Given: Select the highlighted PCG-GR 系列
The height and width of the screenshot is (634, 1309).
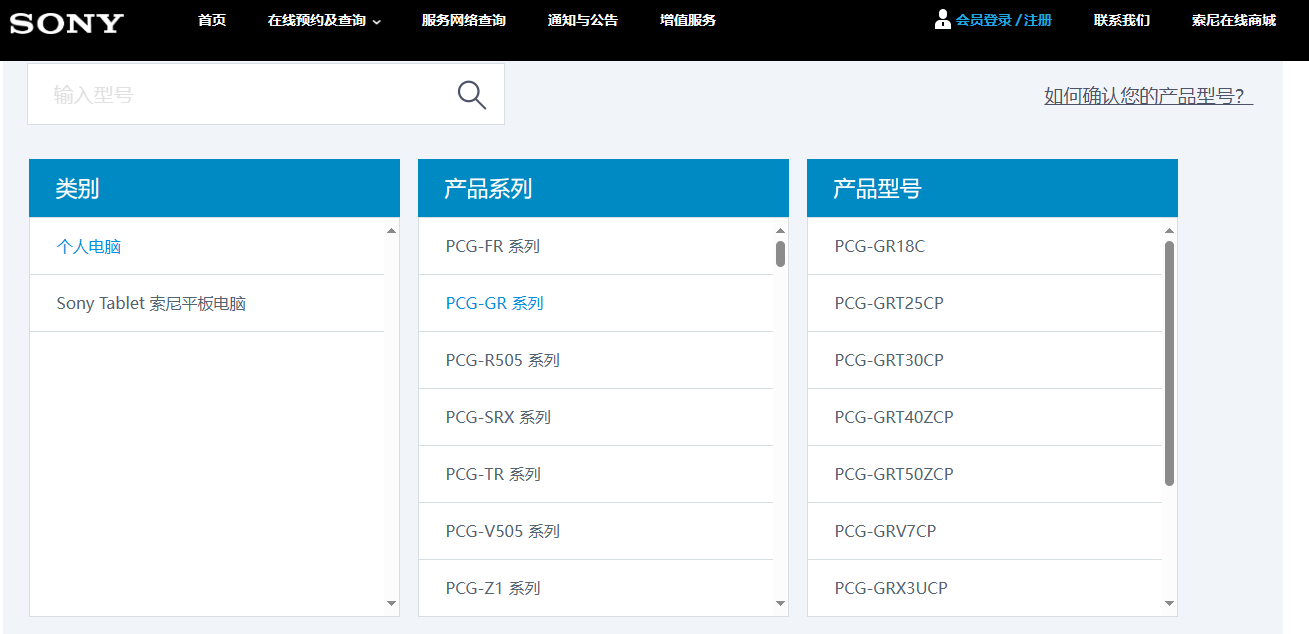Looking at the screenshot, I should [493, 303].
